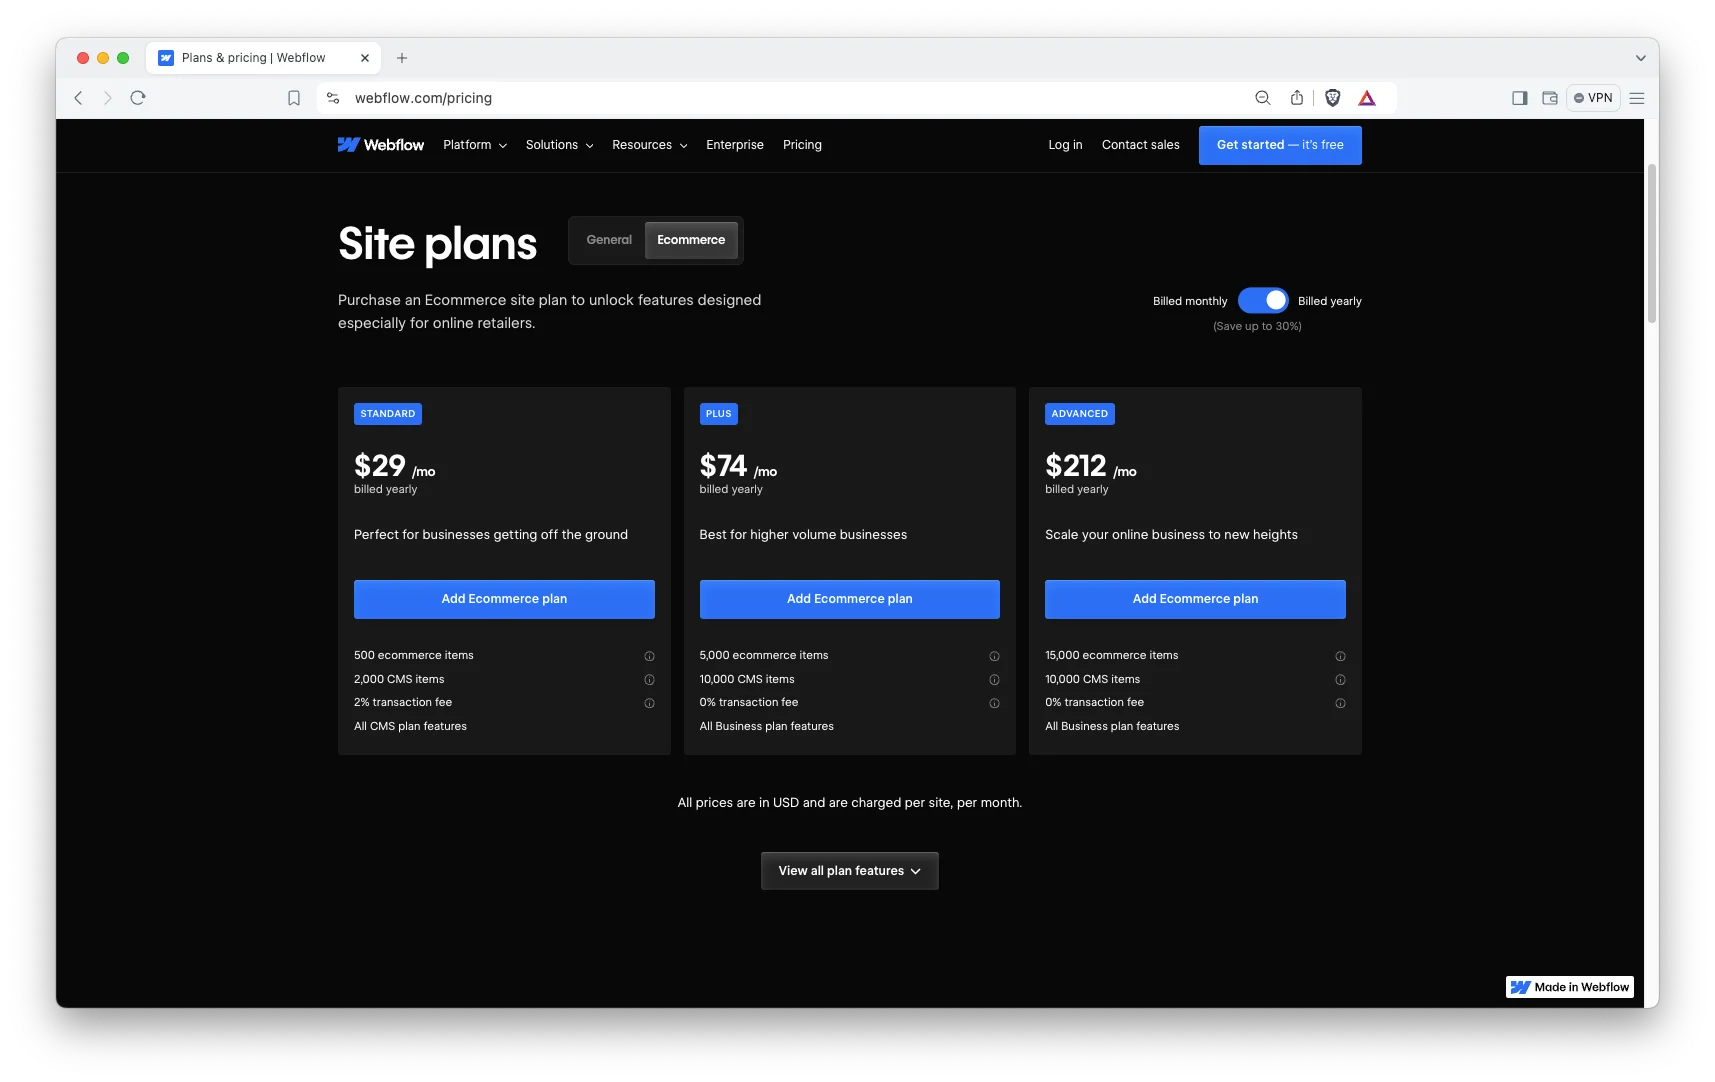Click info icon next to 500 ecommerce items
The image size is (1715, 1082).
(649, 656)
